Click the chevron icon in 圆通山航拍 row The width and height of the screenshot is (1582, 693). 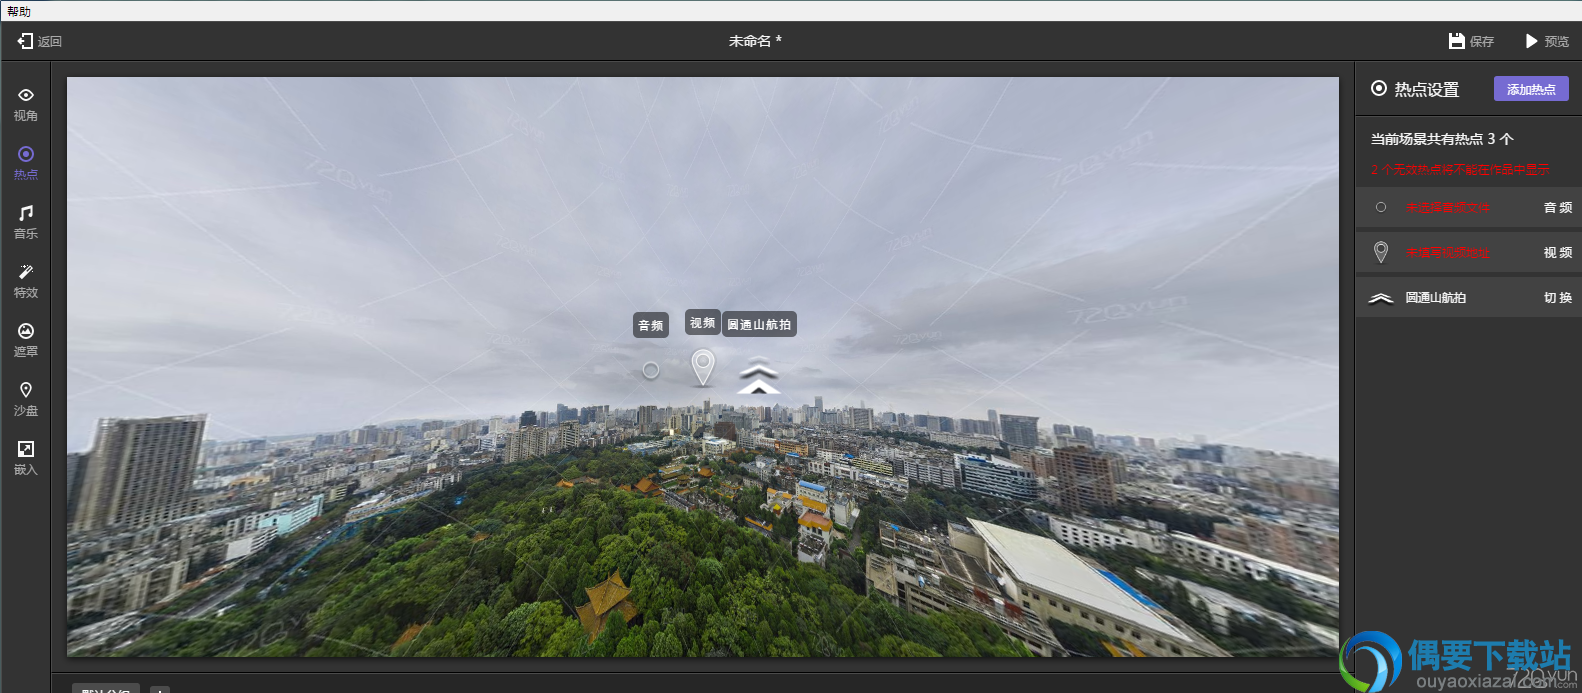tap(1381, 297)
